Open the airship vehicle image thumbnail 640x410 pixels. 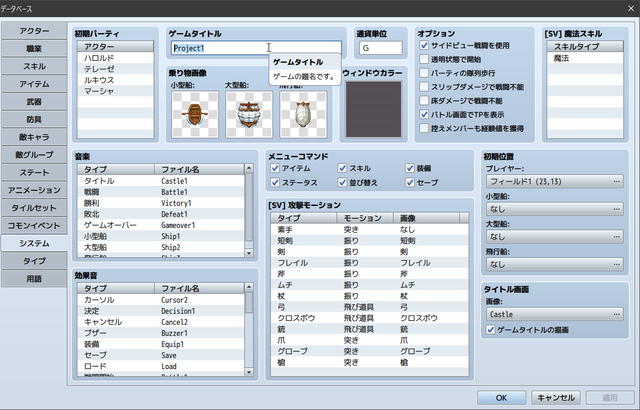[303, 115]
